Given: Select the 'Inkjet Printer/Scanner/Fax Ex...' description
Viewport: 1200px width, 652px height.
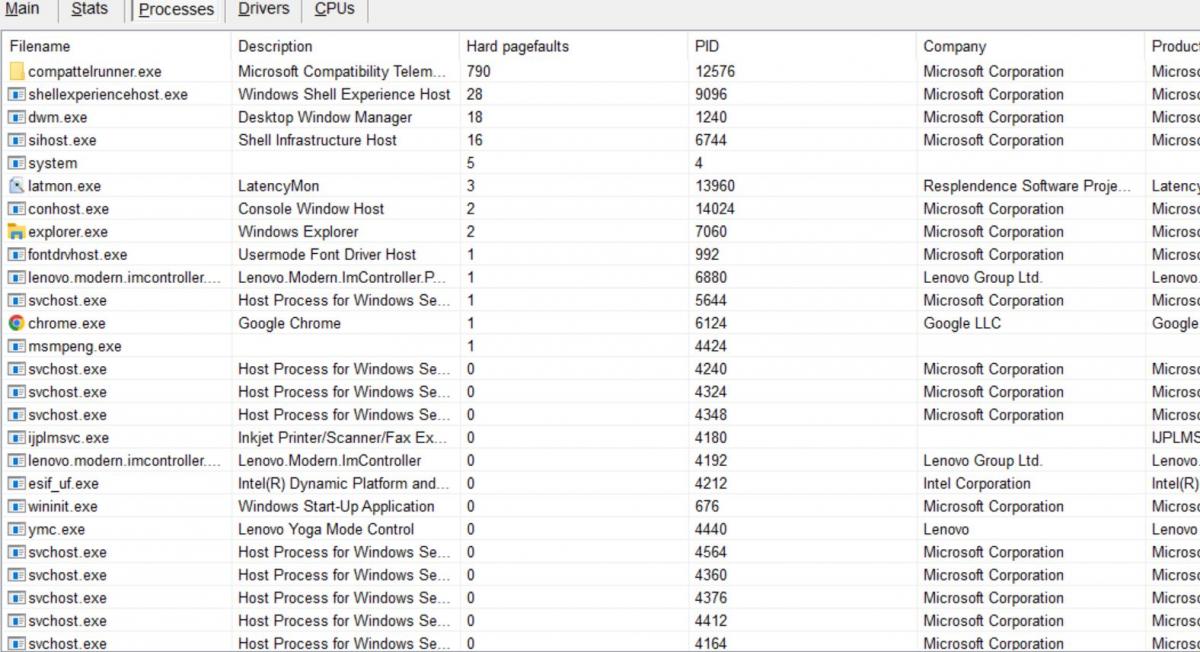Looking at the screenshot, I should [x=342, y=438].
